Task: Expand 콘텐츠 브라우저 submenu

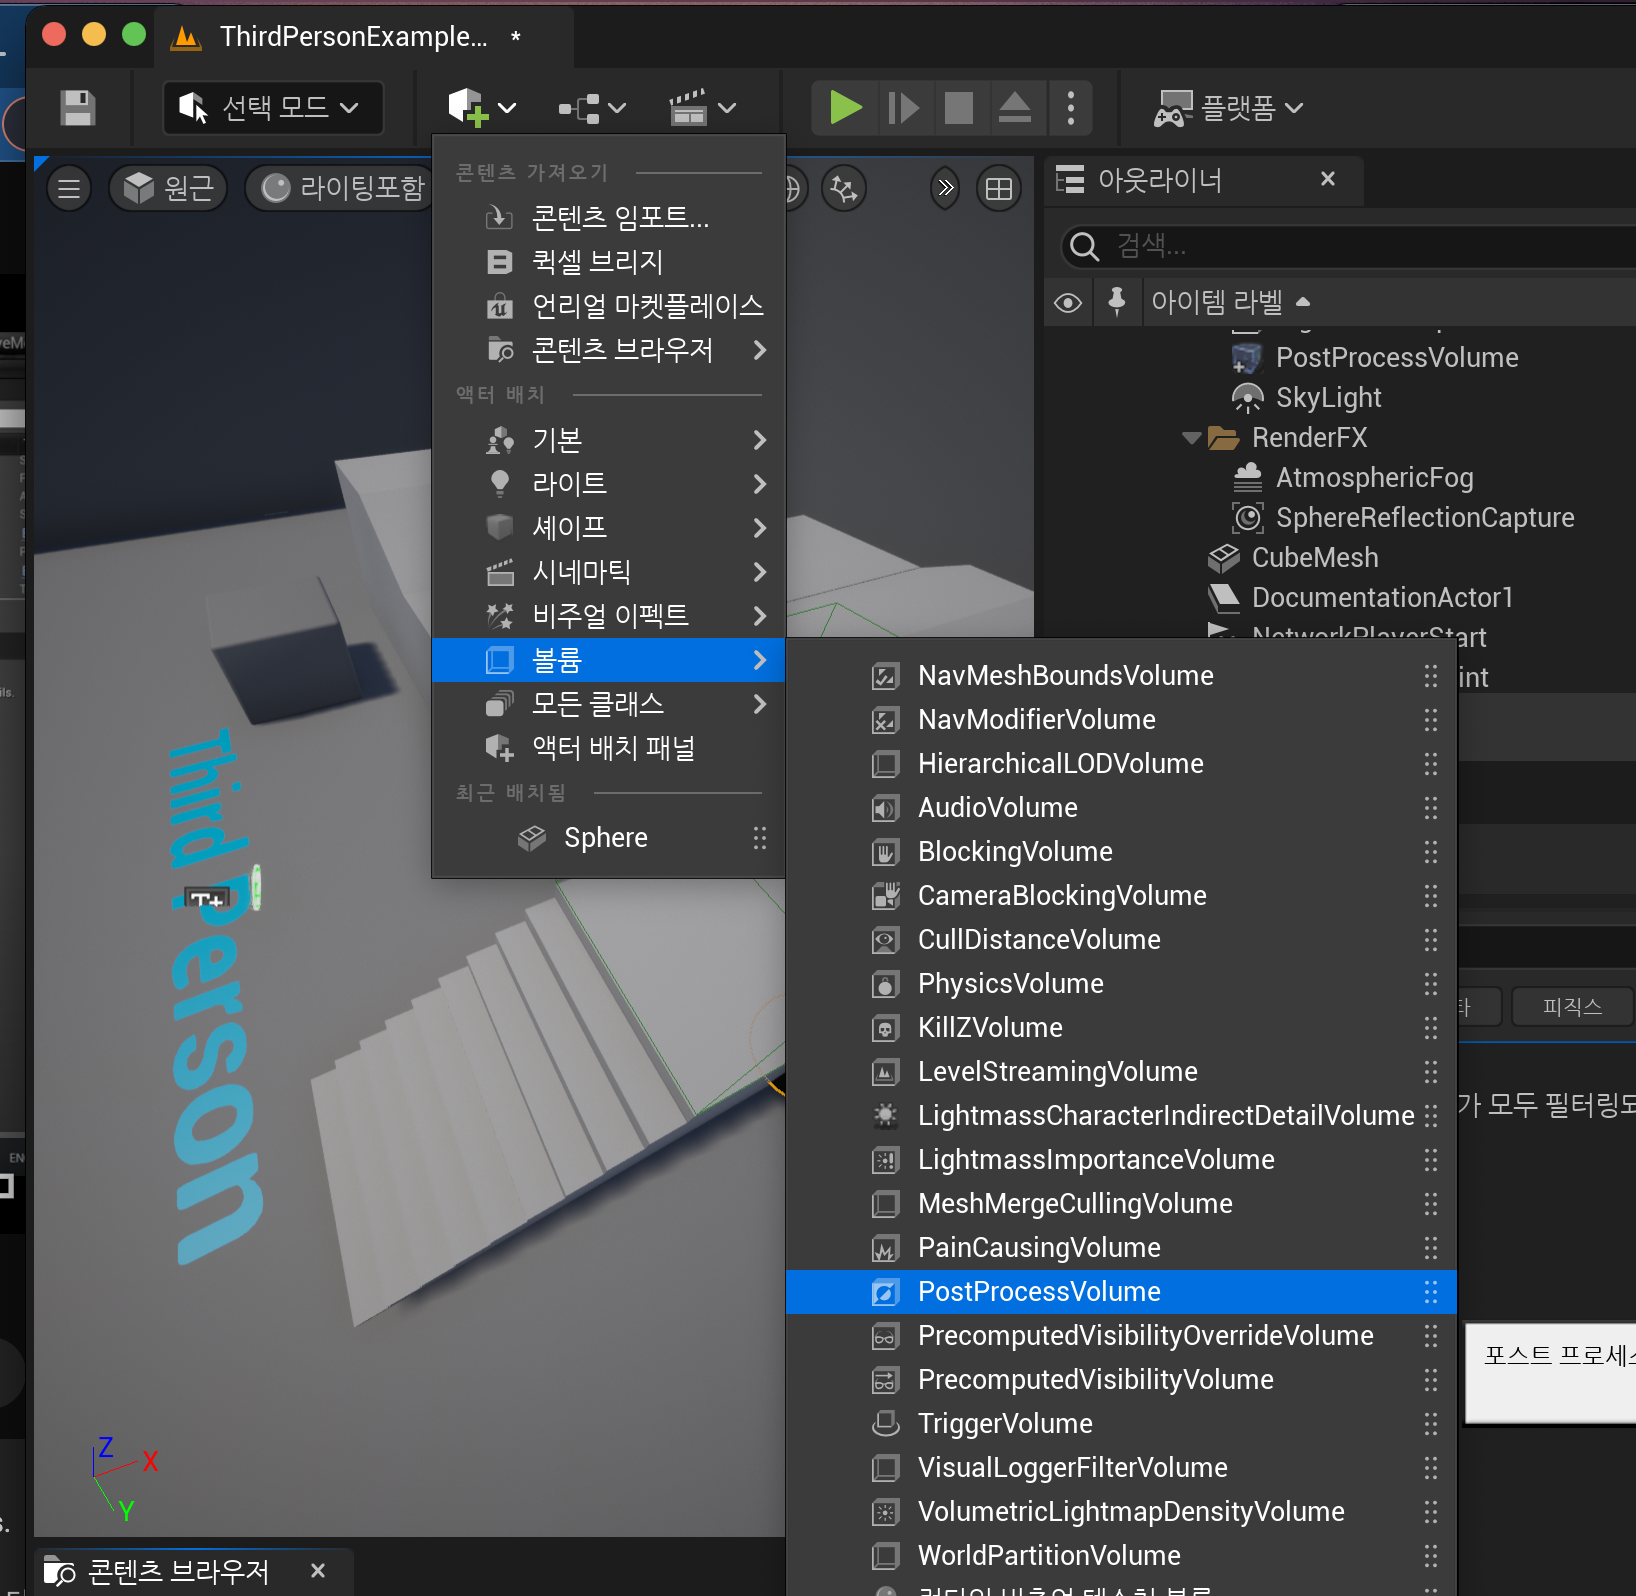Action: [608, 349]
